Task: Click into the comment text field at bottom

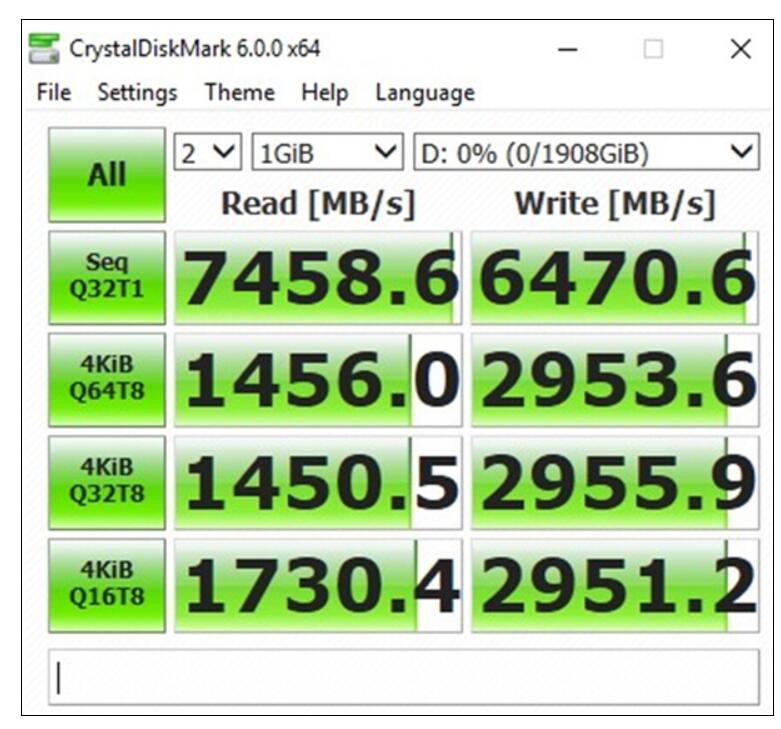Action: (x=404, y=677)
